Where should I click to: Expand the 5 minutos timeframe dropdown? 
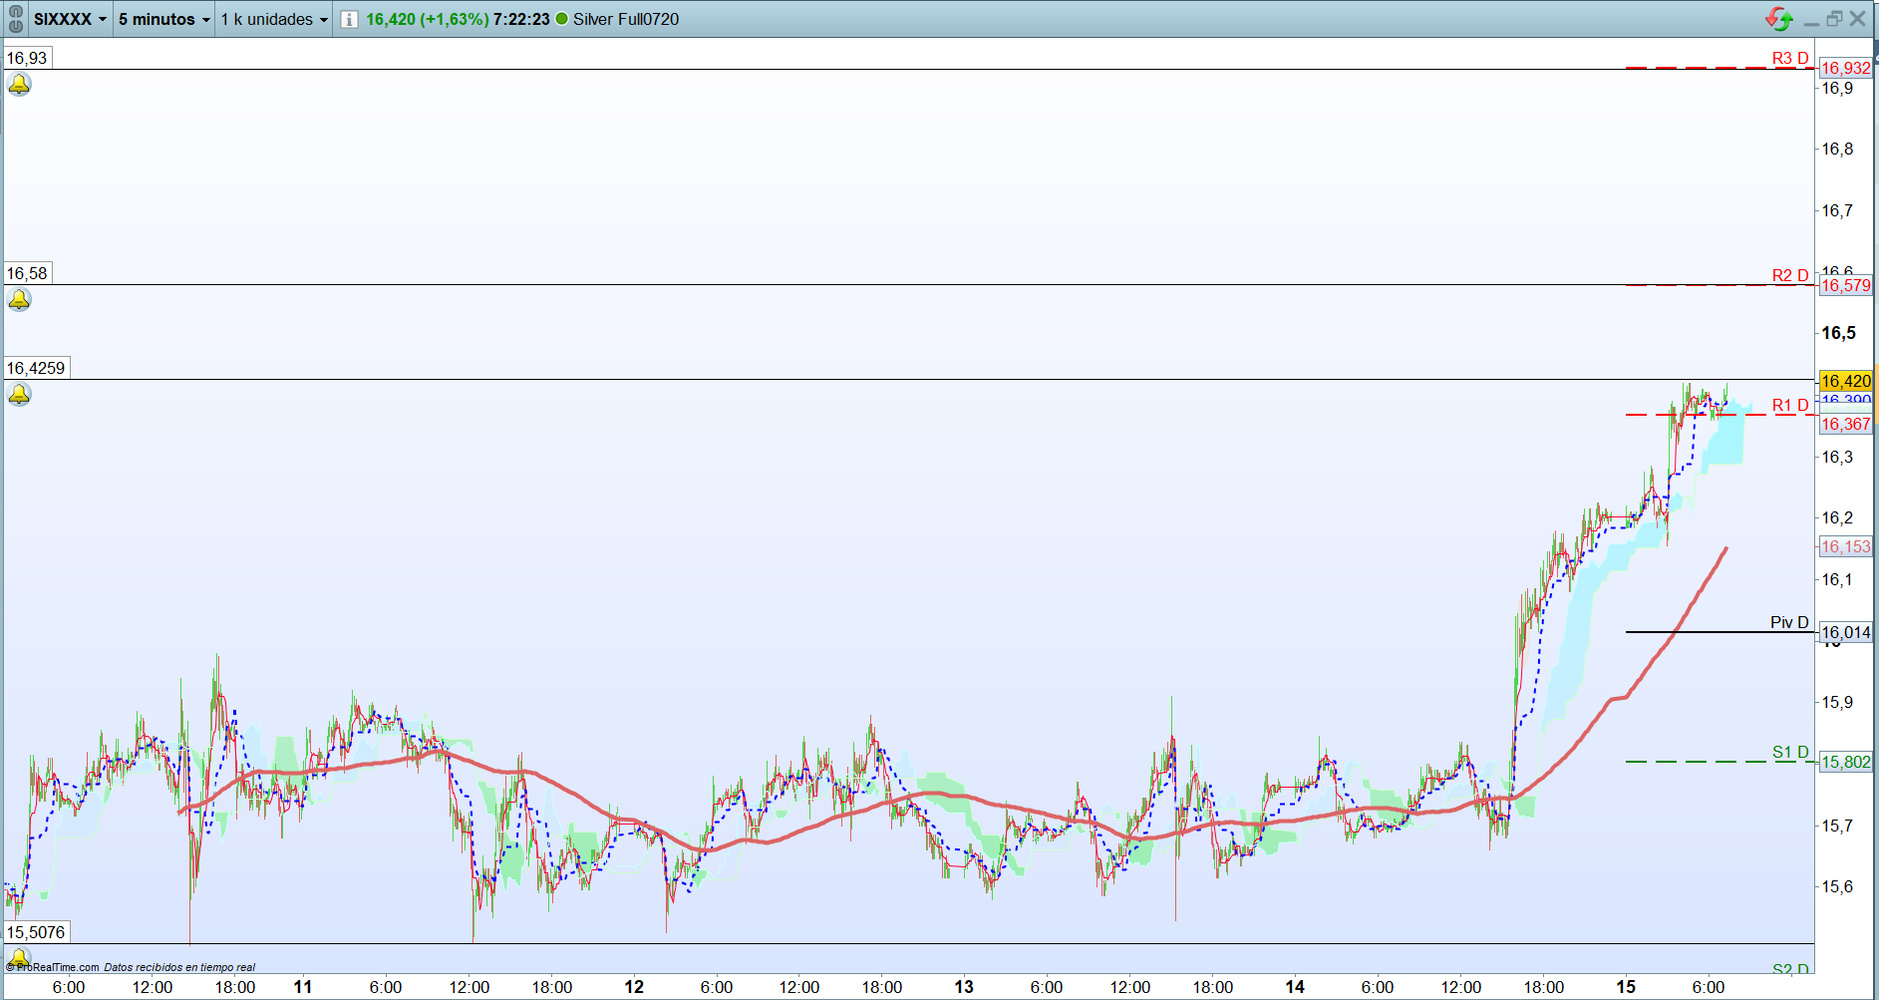[x=164, y=19]
